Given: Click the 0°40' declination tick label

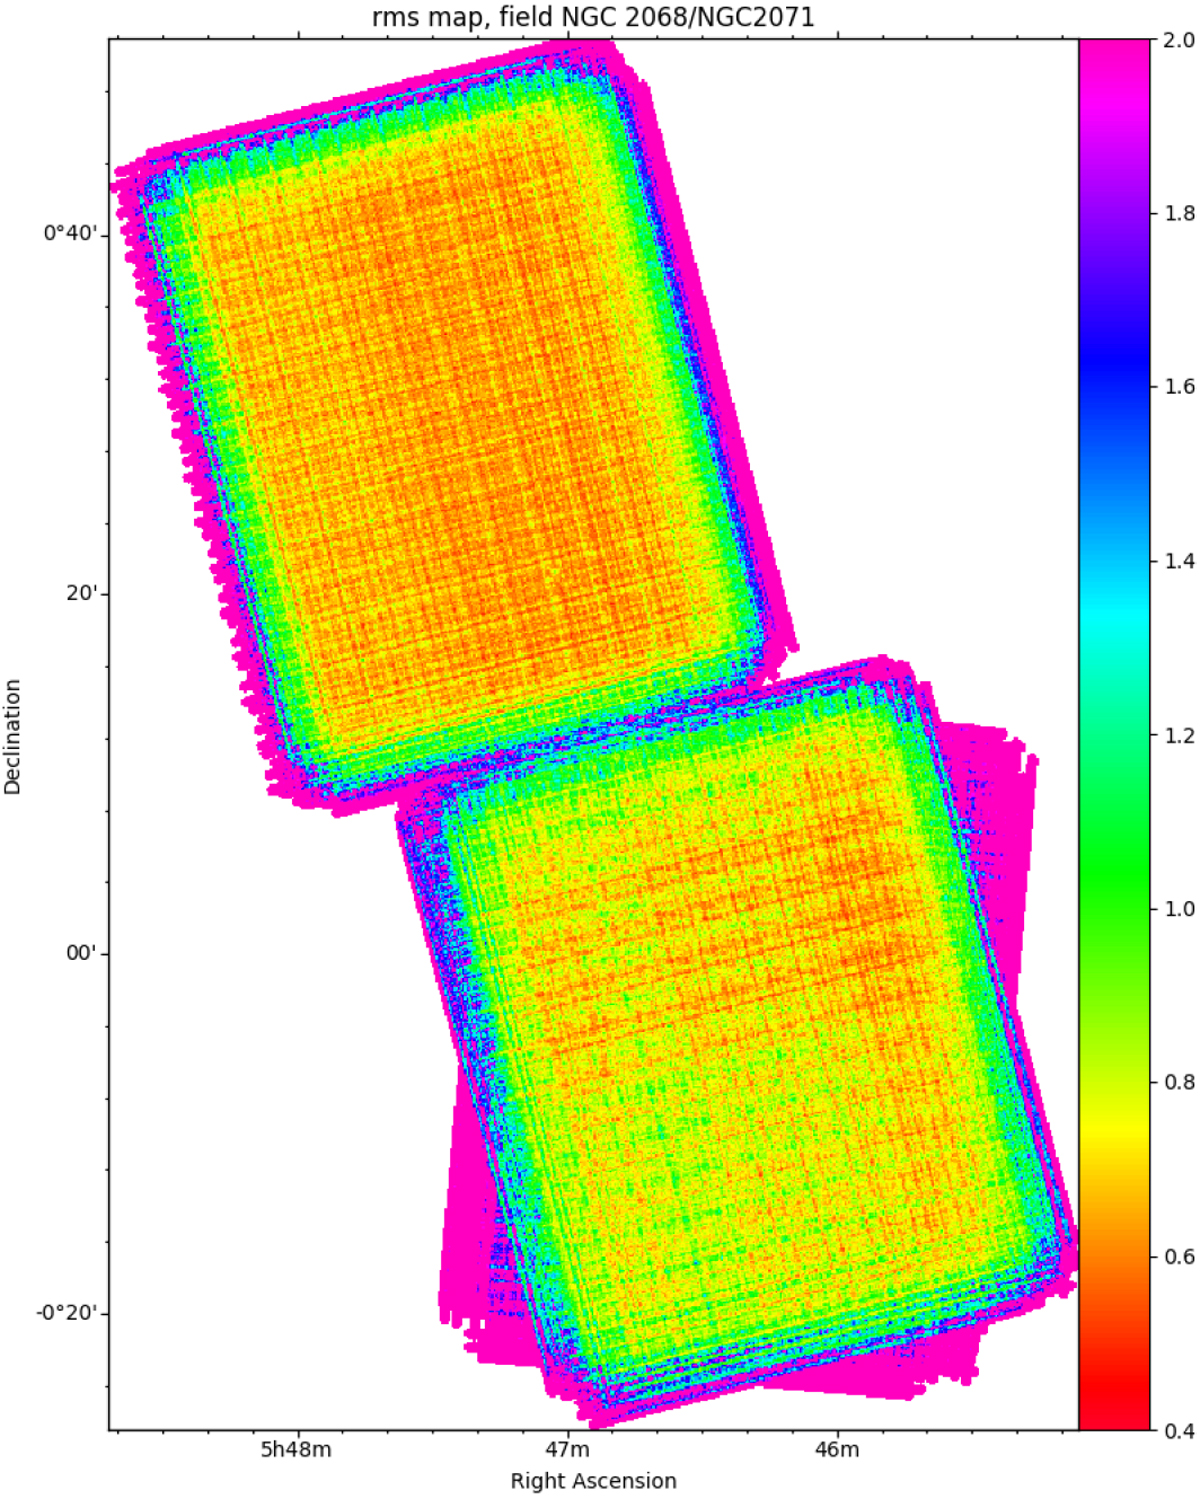Looking at the screenshot, I should pyautogui.click(x=70, y=233).
